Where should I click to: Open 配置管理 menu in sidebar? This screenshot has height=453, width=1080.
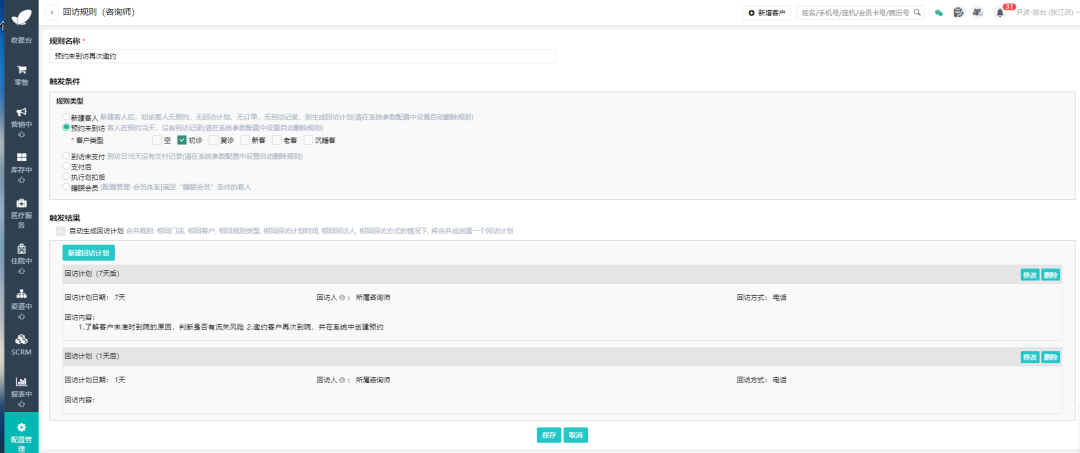click(21, 432)
